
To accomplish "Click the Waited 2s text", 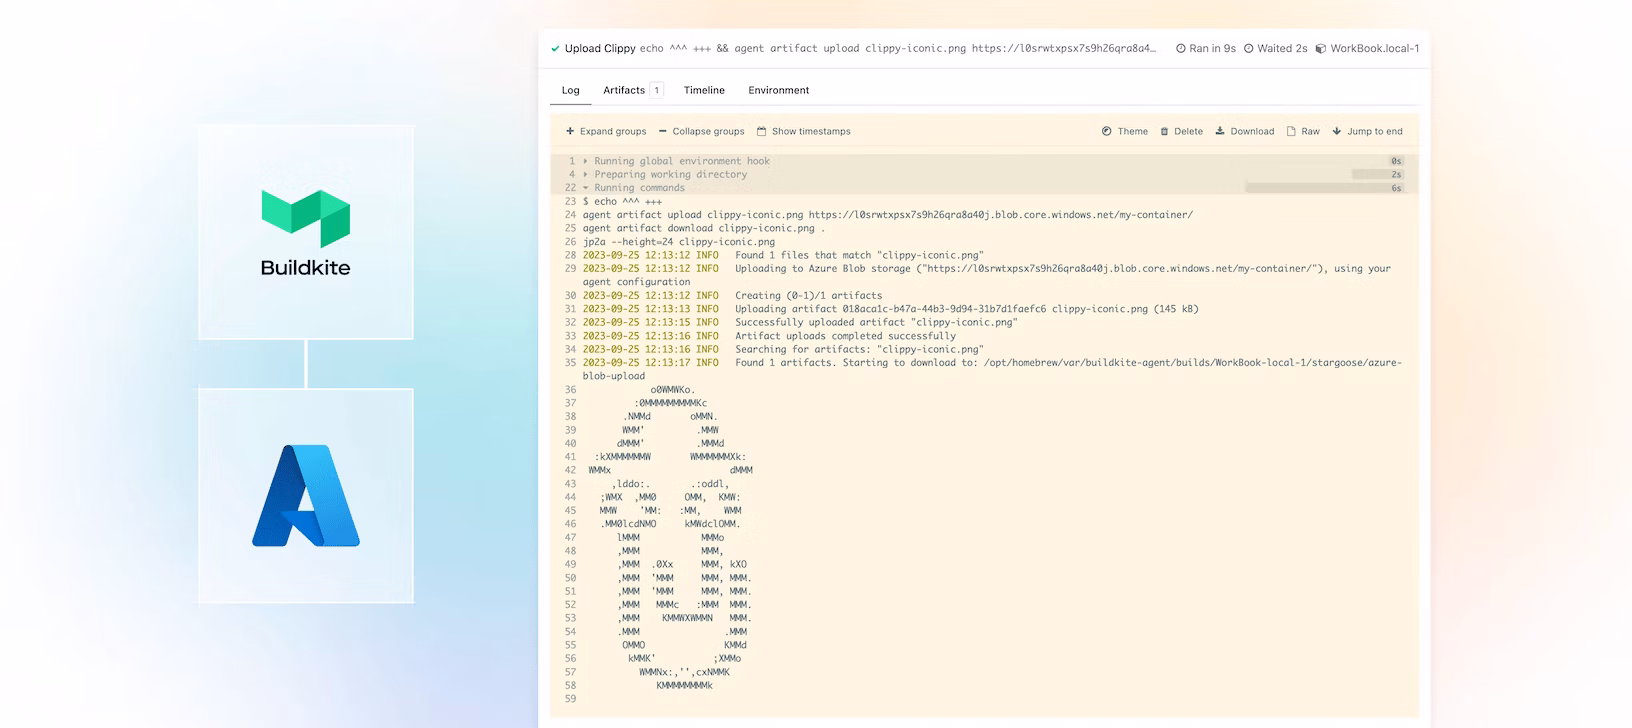I will click(1282, 48).
